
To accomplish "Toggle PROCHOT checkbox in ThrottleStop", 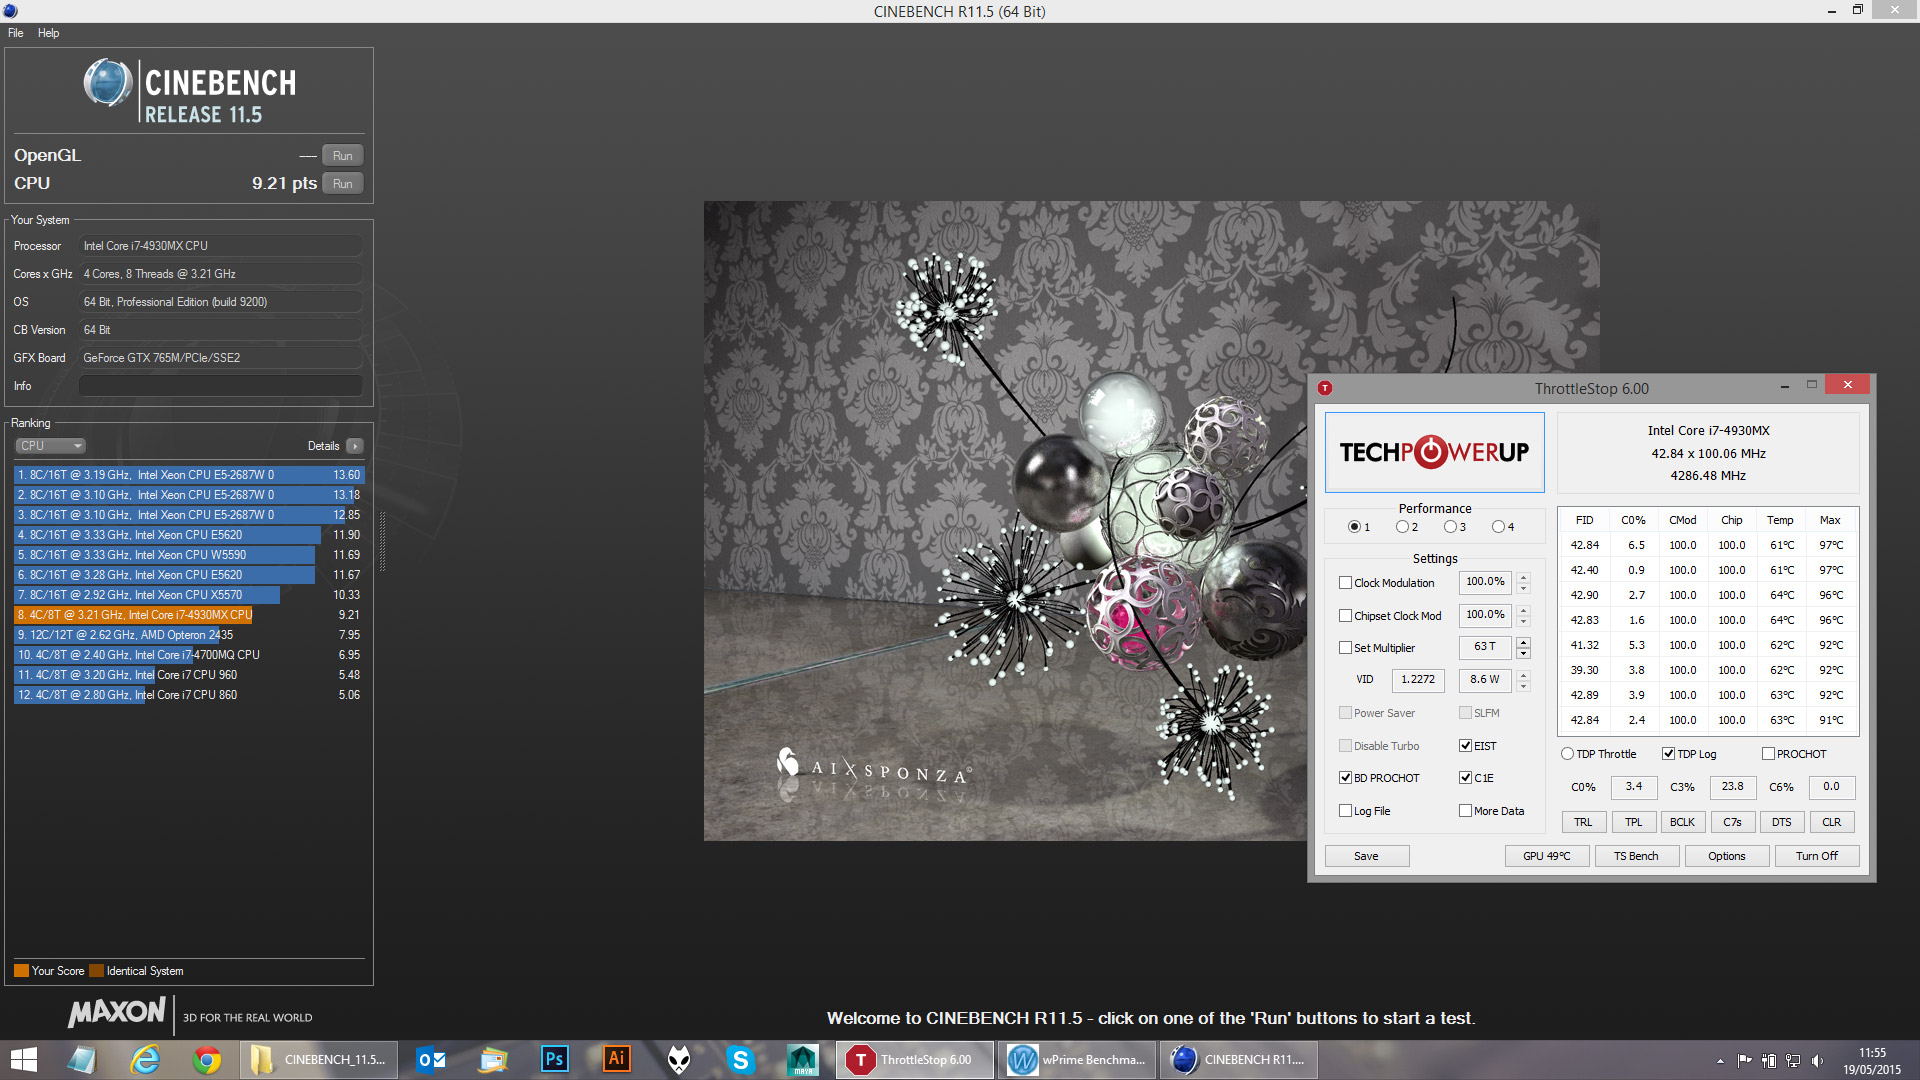I will [x=1768, y=754].
